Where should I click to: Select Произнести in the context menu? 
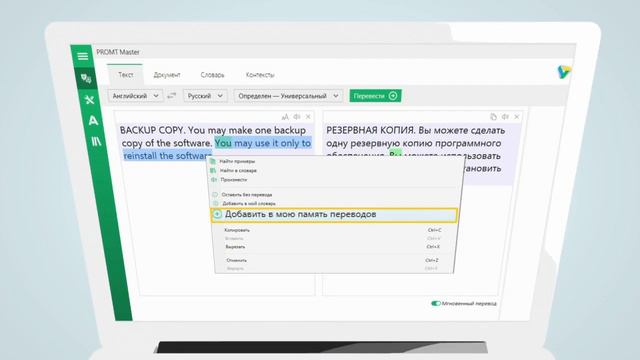point(233,180)
